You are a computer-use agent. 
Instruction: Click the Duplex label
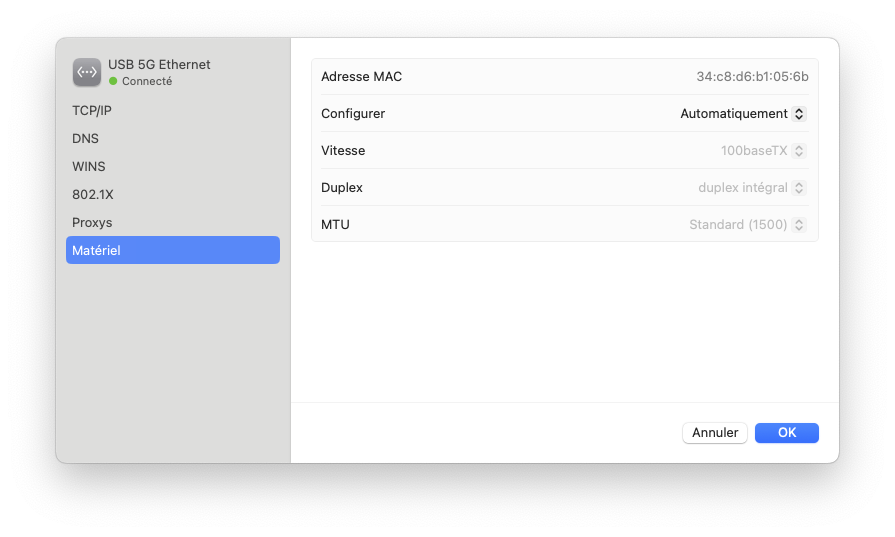tap(342, 188)
